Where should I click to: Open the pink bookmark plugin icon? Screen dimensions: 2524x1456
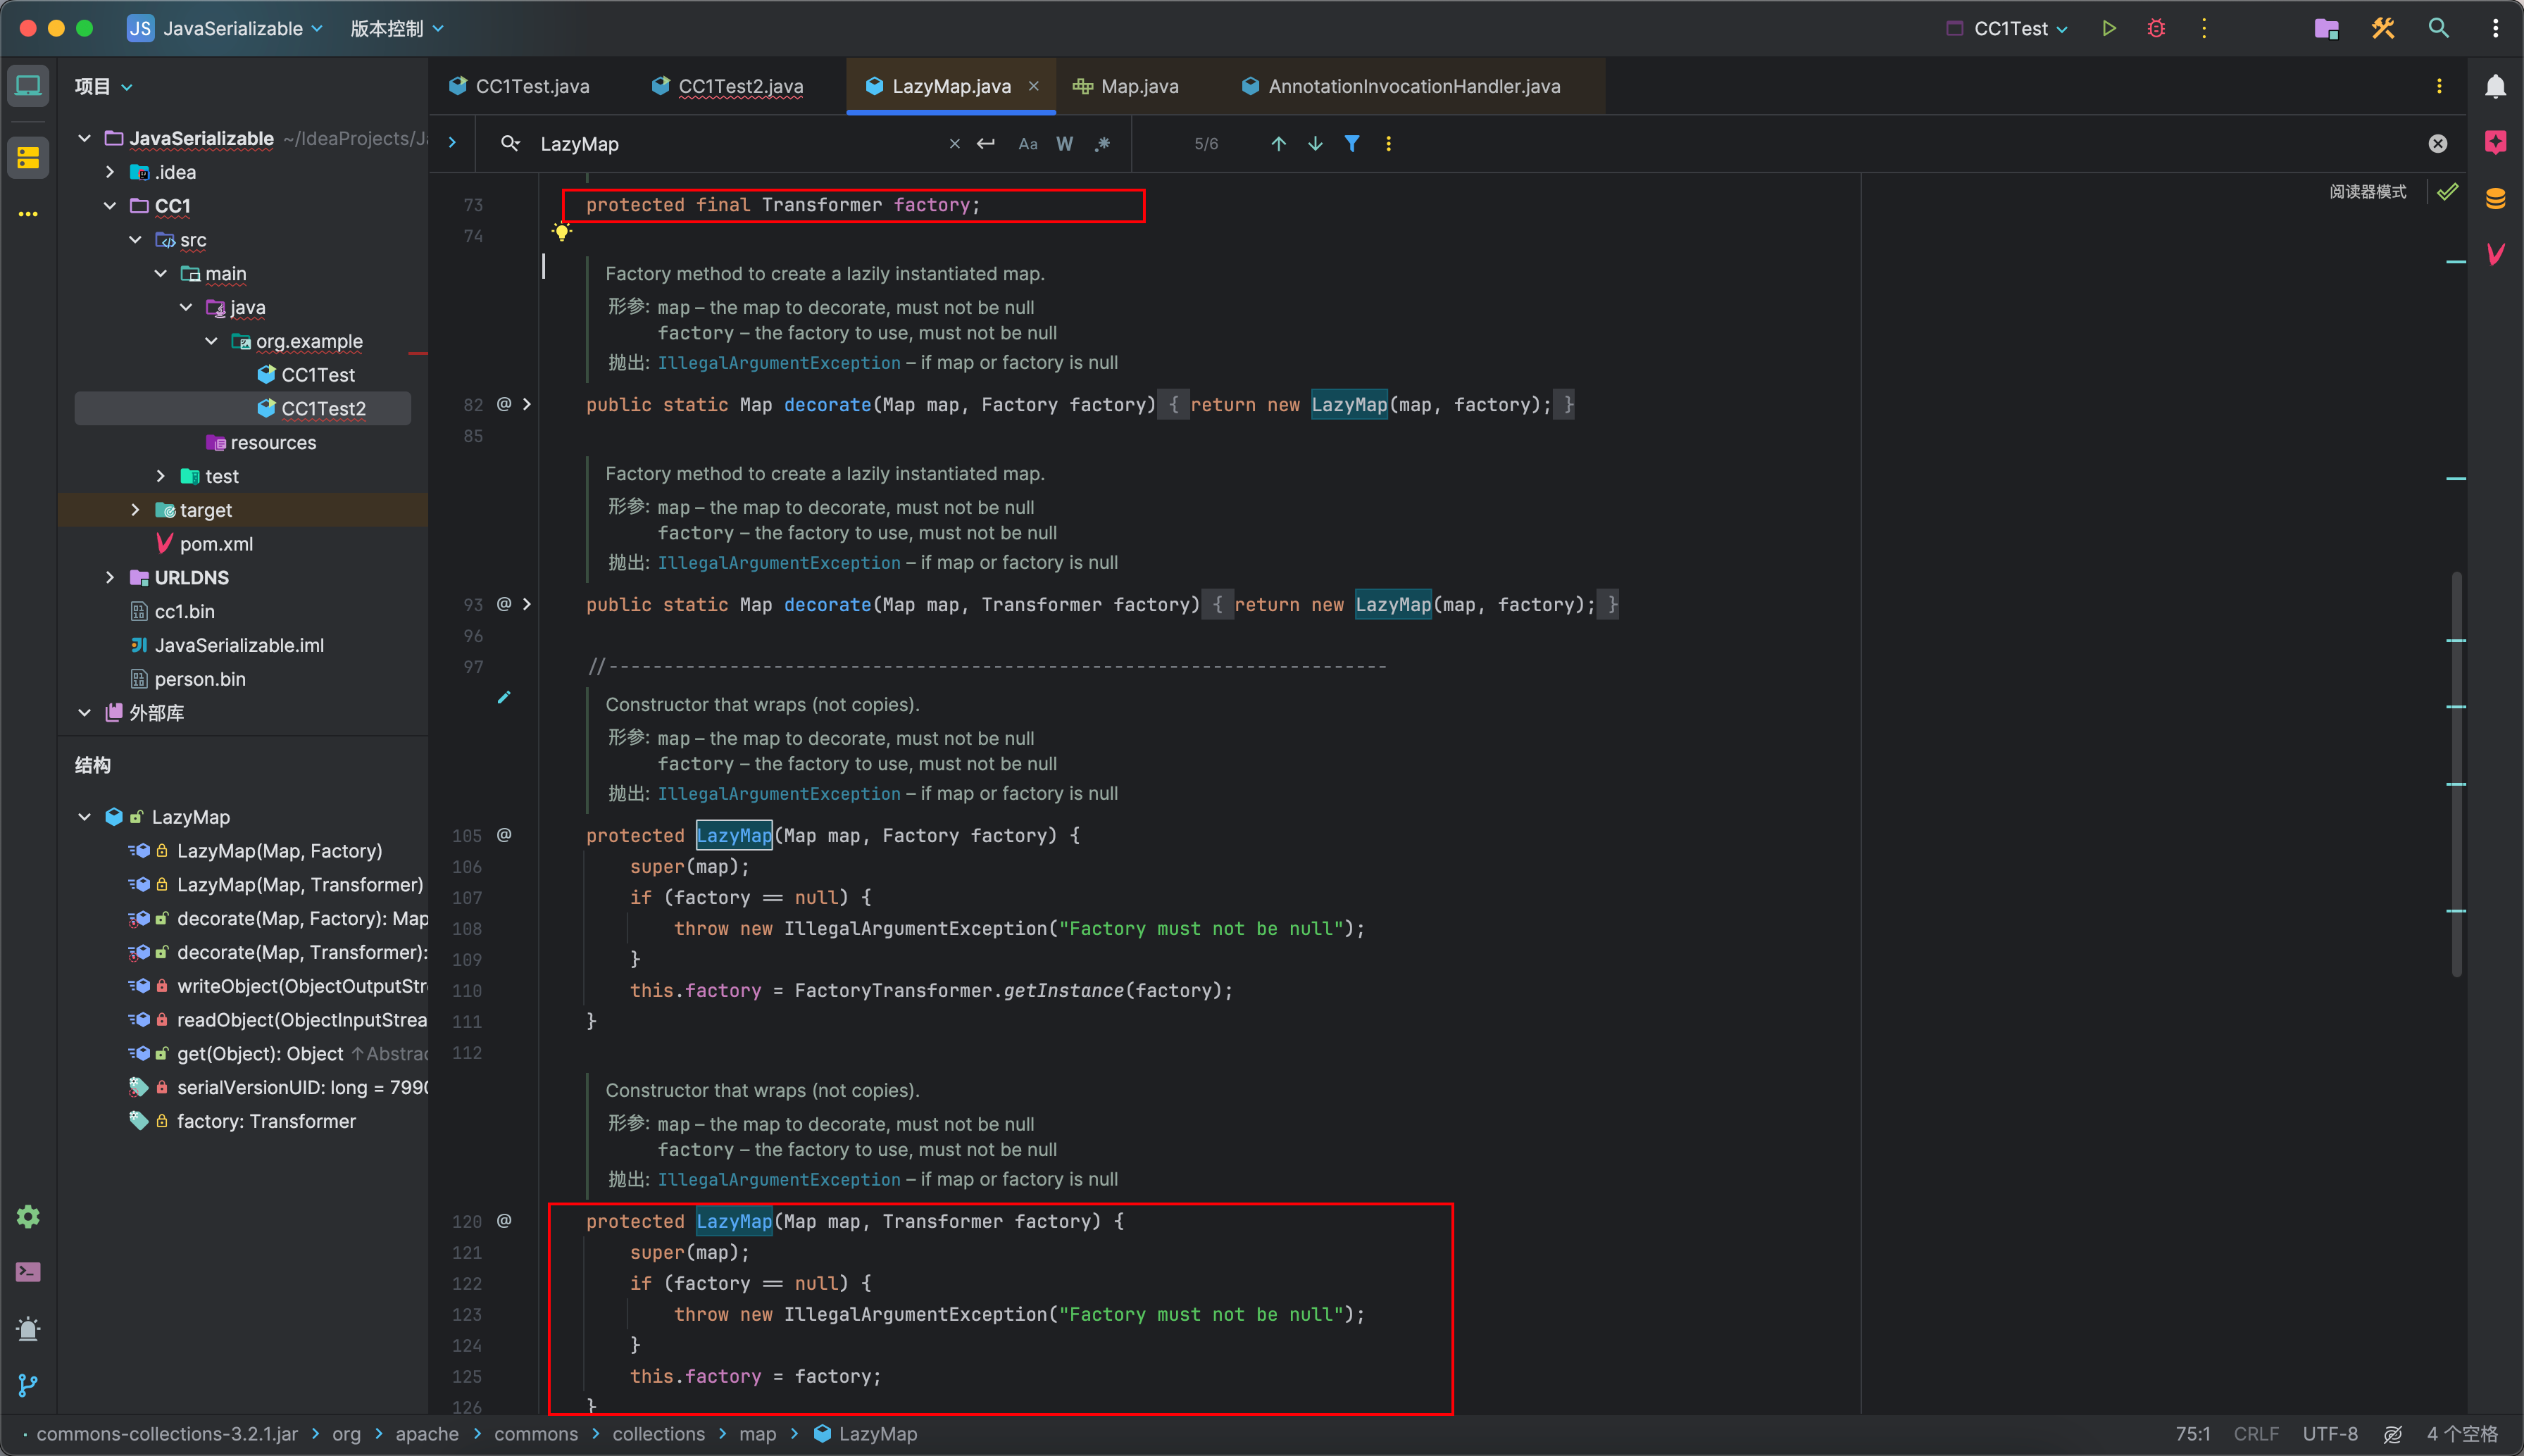[2496, 142]
